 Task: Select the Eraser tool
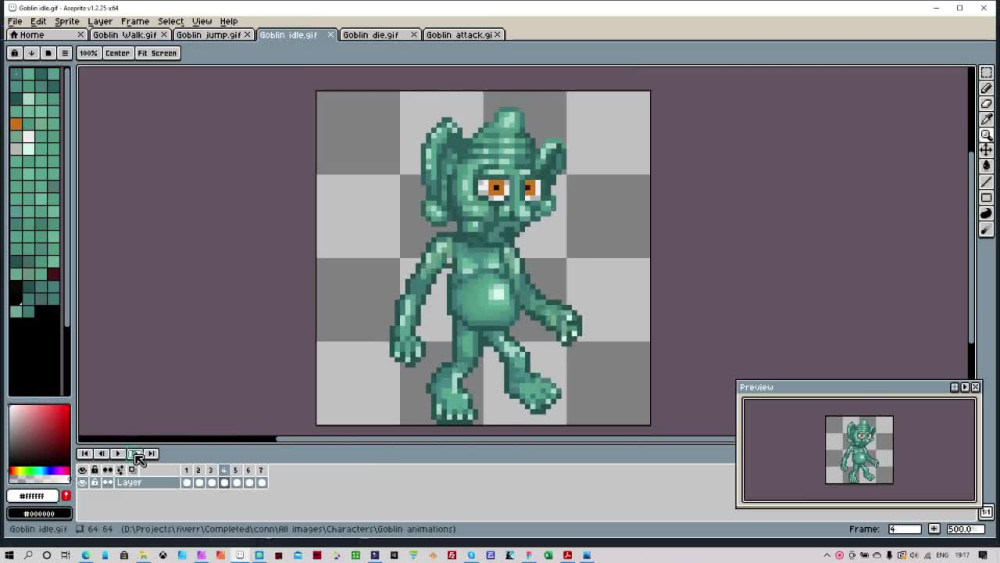click(x=986, y=103)
